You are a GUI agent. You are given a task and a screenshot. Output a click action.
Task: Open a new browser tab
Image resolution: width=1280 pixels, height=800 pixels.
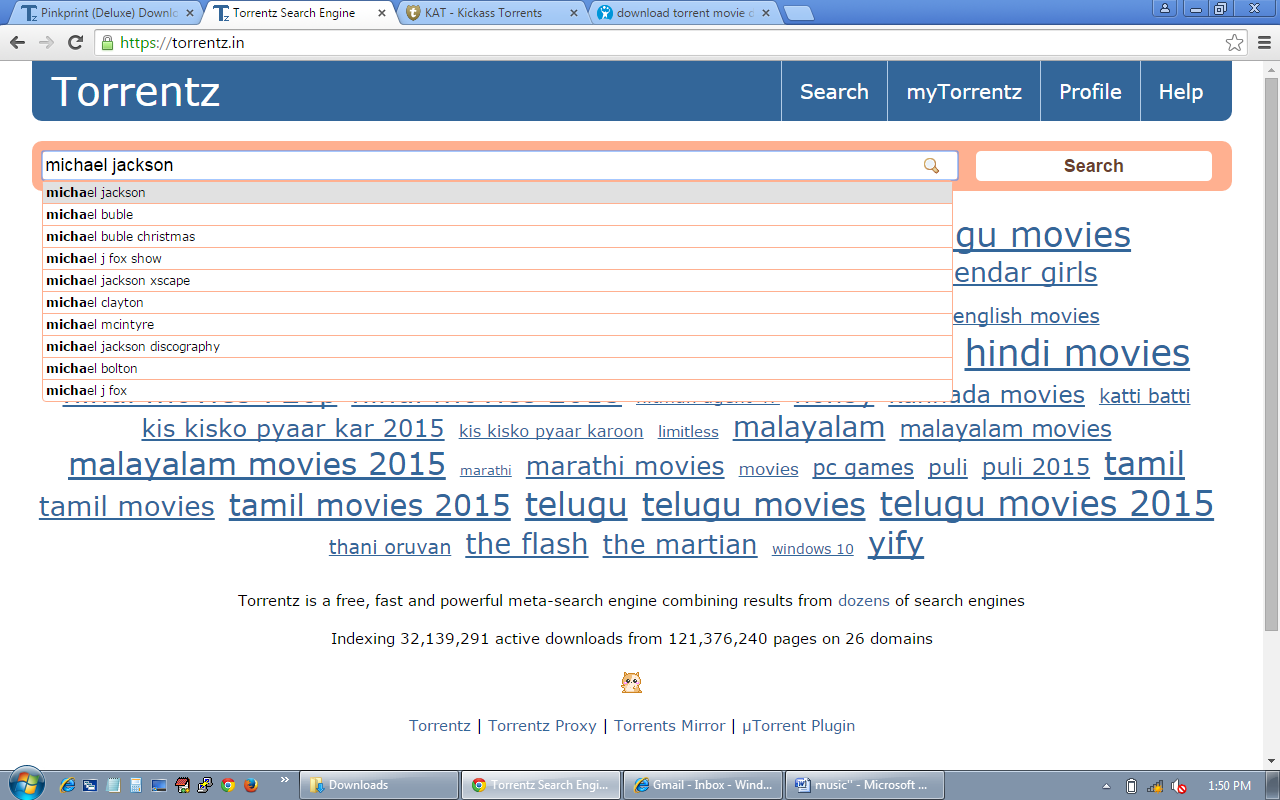coord(798,13)
